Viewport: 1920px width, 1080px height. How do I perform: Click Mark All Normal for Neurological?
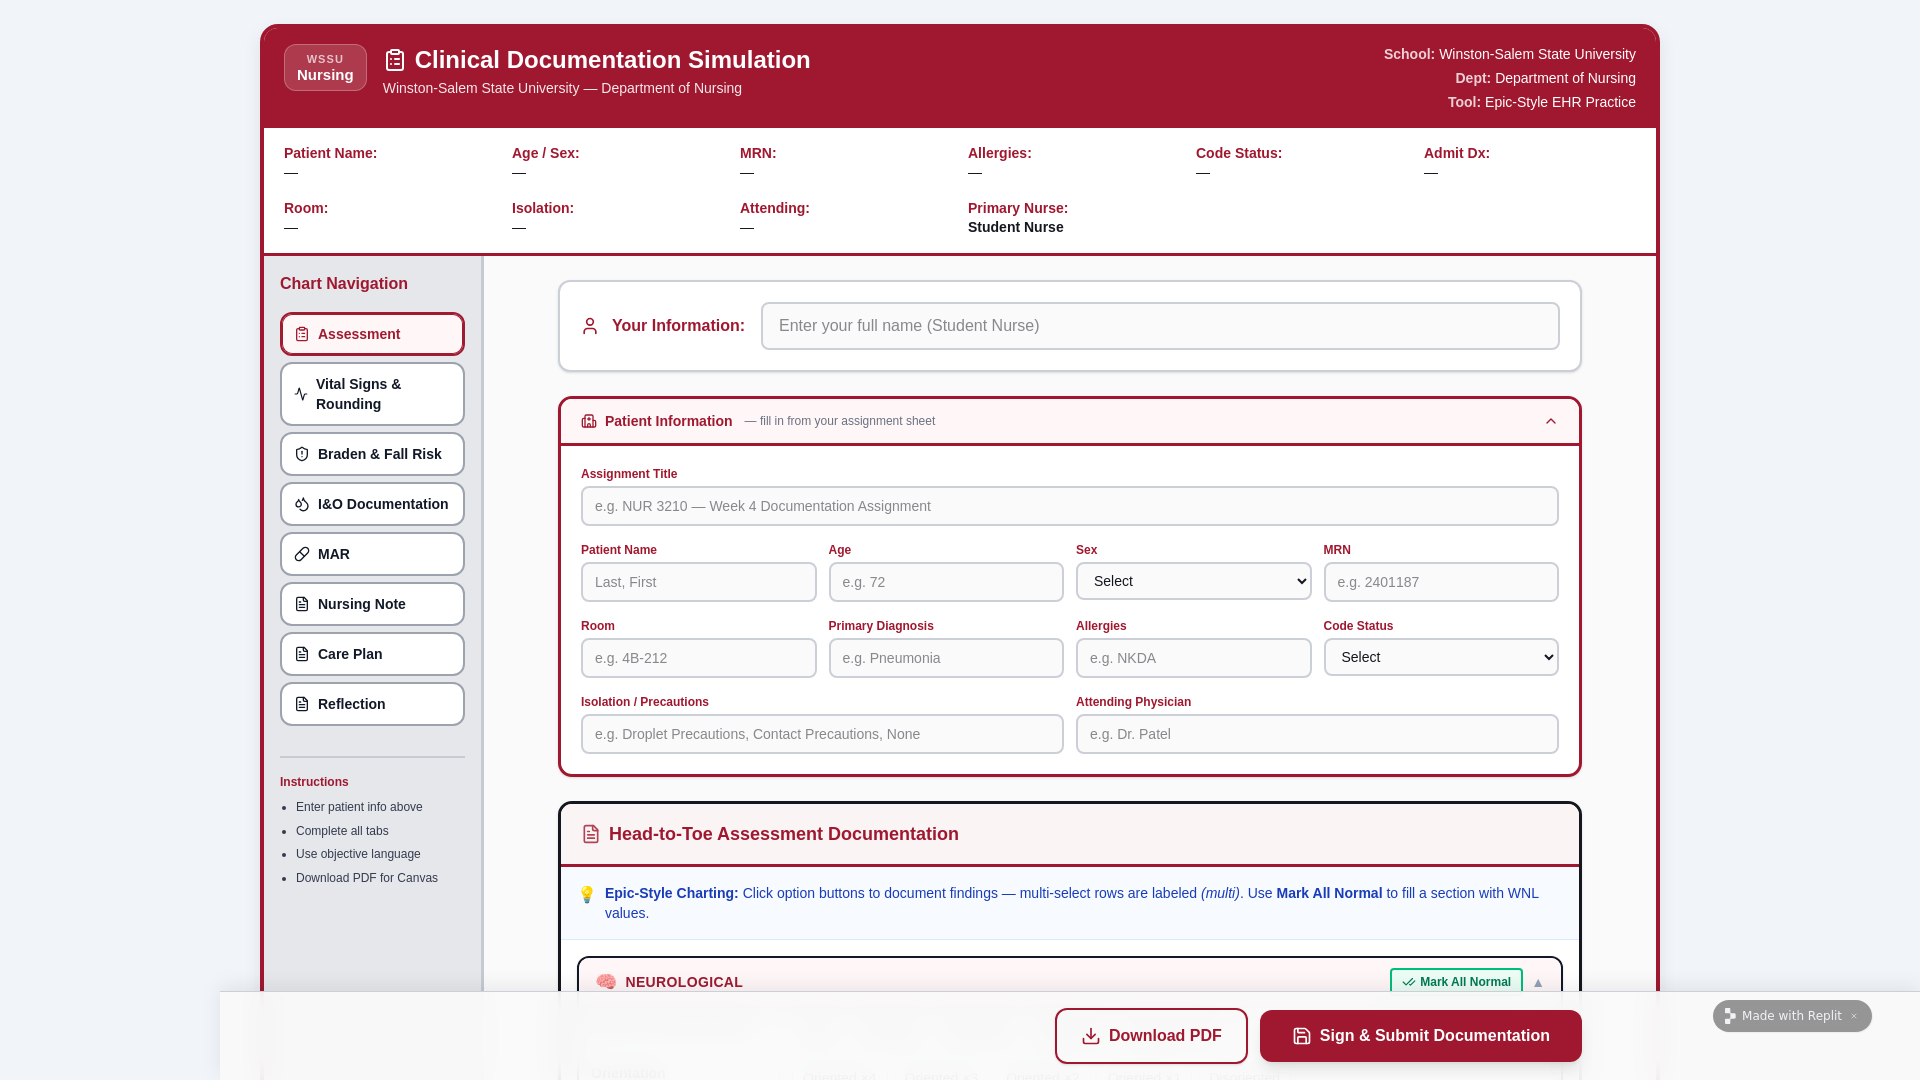(x=1456, y=982)
